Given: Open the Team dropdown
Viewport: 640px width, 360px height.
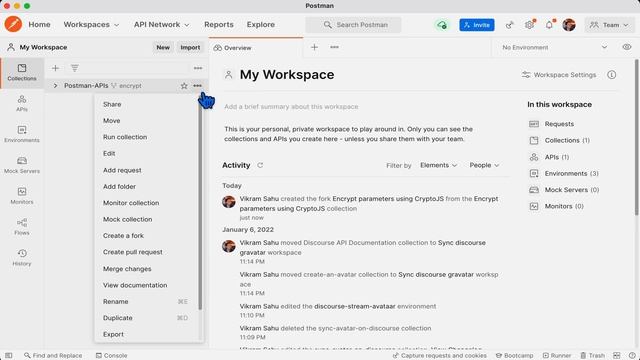Looking at the screenshot, I should (x=609, y=25).
